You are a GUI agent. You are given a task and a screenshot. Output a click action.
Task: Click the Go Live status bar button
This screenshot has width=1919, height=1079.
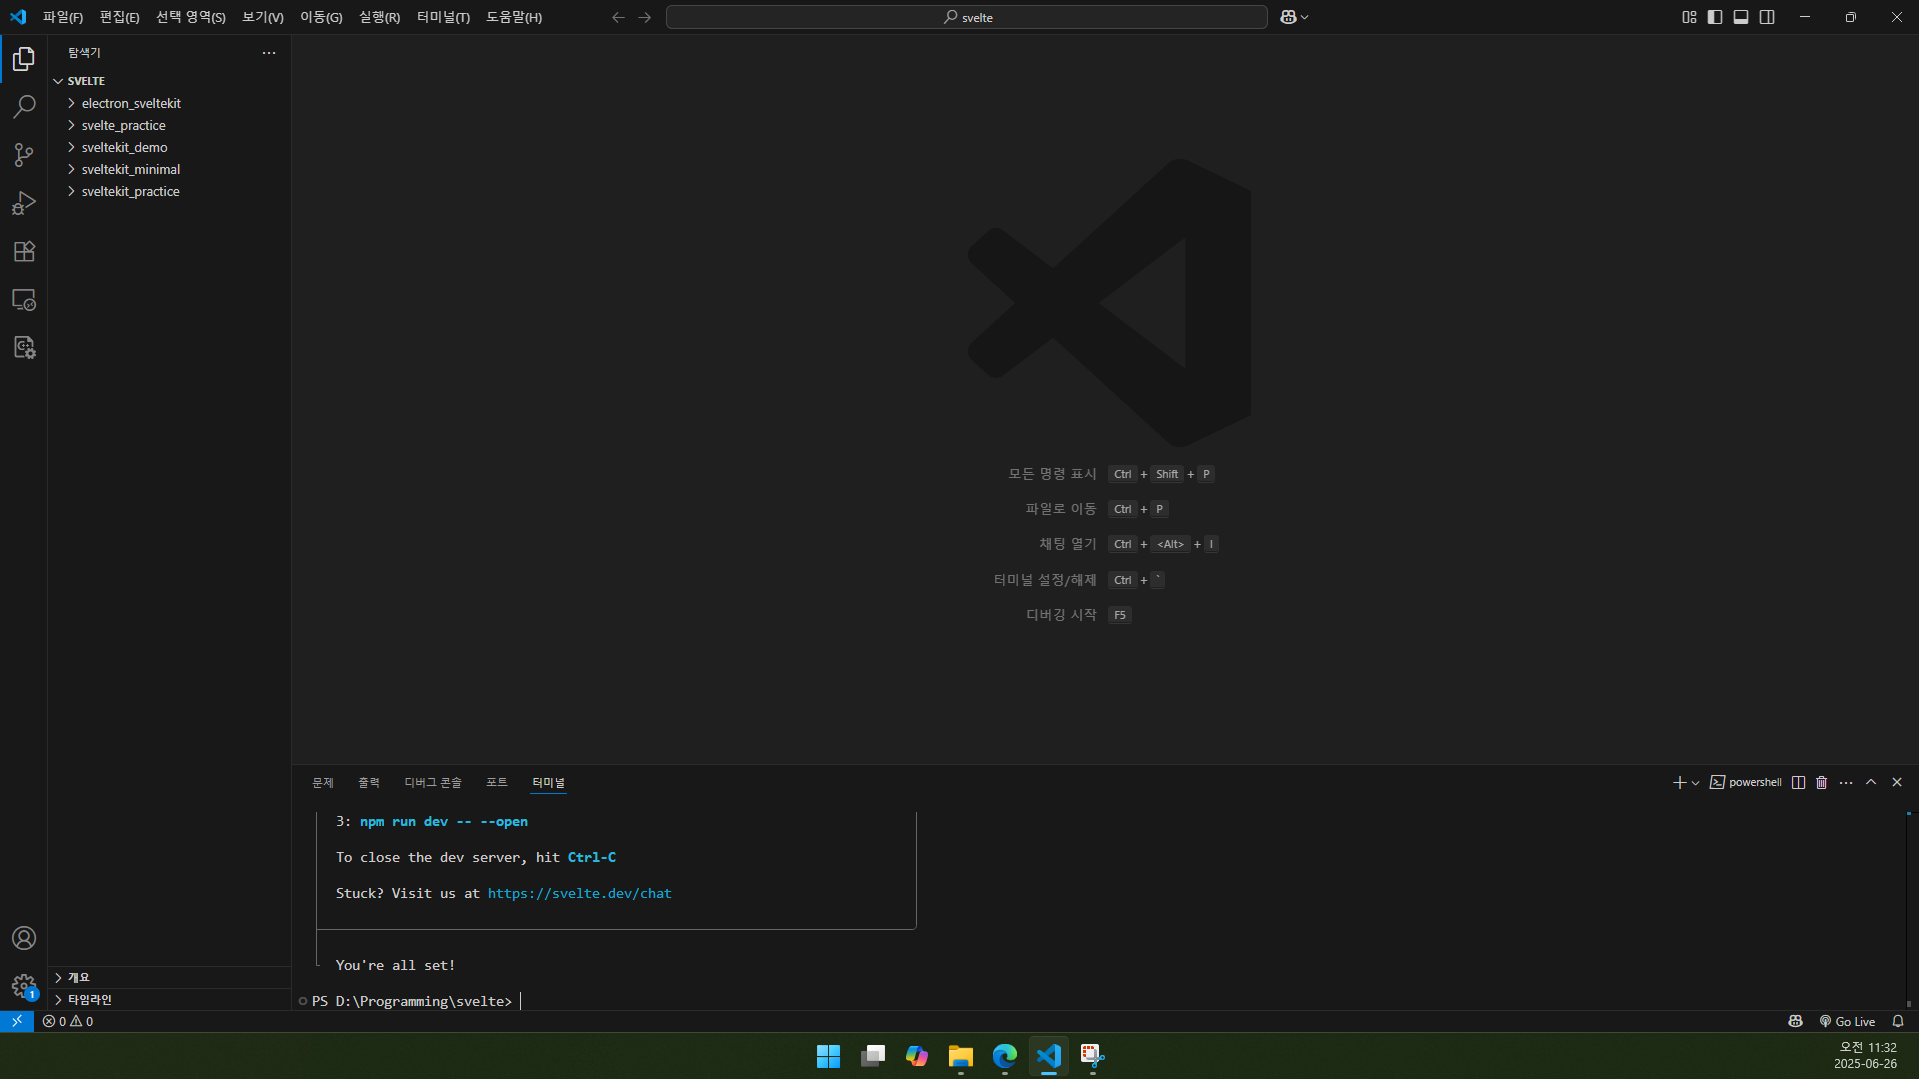(x=1847, y=1021)
